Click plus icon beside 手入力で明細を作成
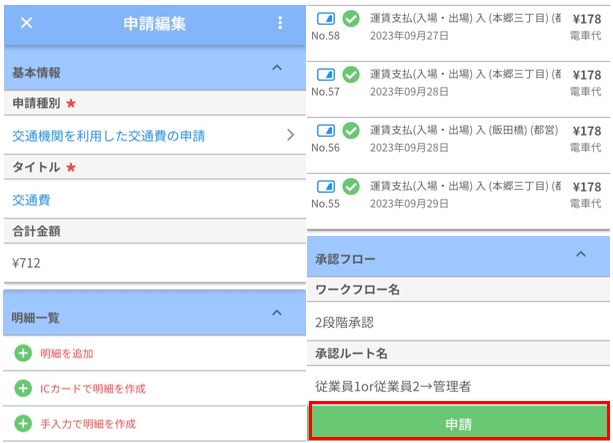 23,423
